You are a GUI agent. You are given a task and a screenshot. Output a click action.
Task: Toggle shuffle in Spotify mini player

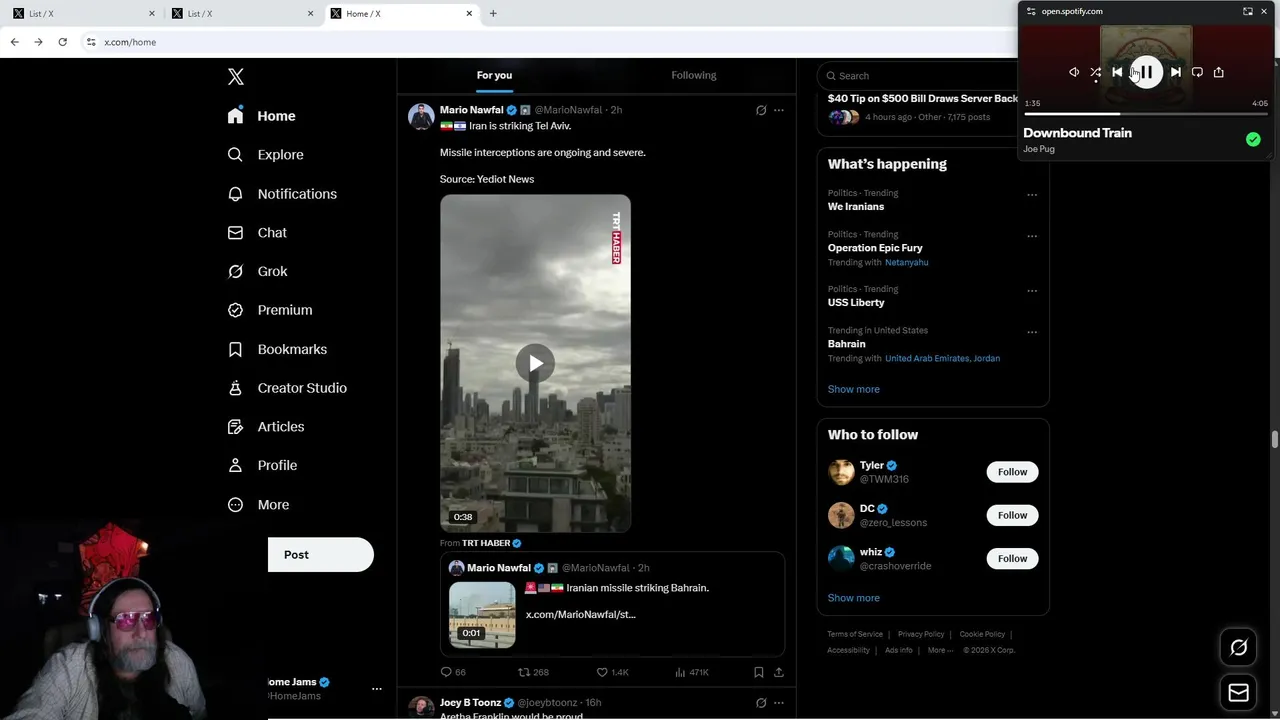(1096, 72)
